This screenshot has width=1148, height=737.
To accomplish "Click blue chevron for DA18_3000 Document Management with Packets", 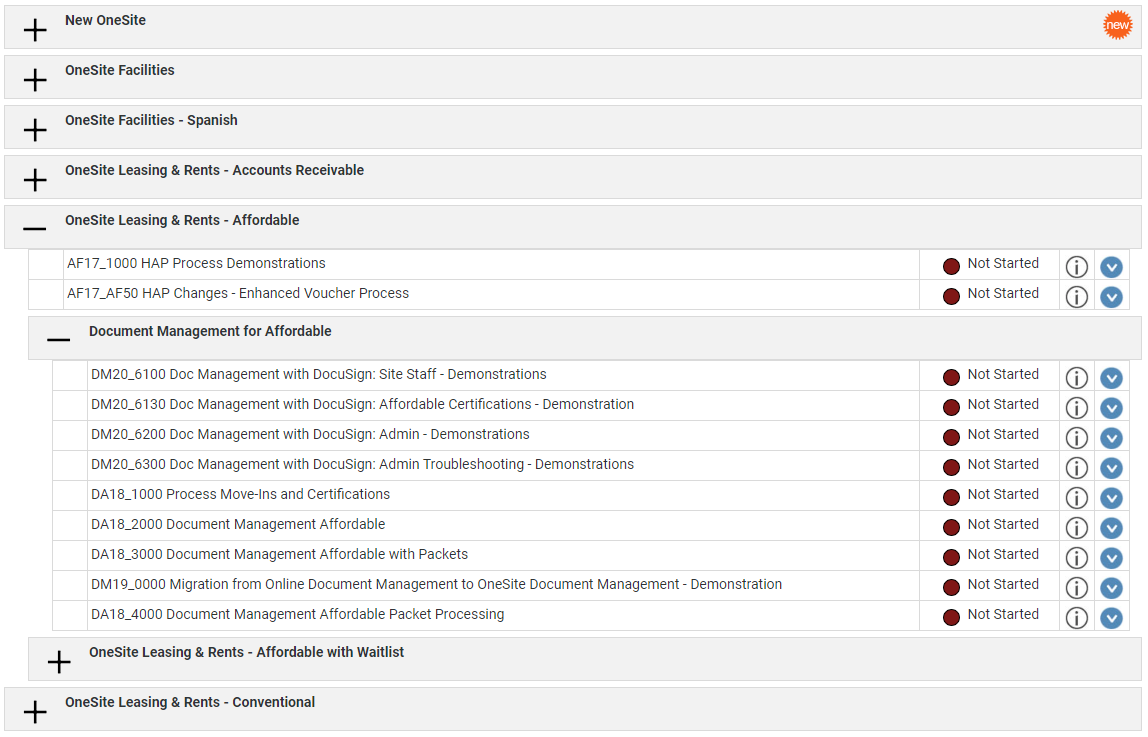I will tap(1111, 558).
